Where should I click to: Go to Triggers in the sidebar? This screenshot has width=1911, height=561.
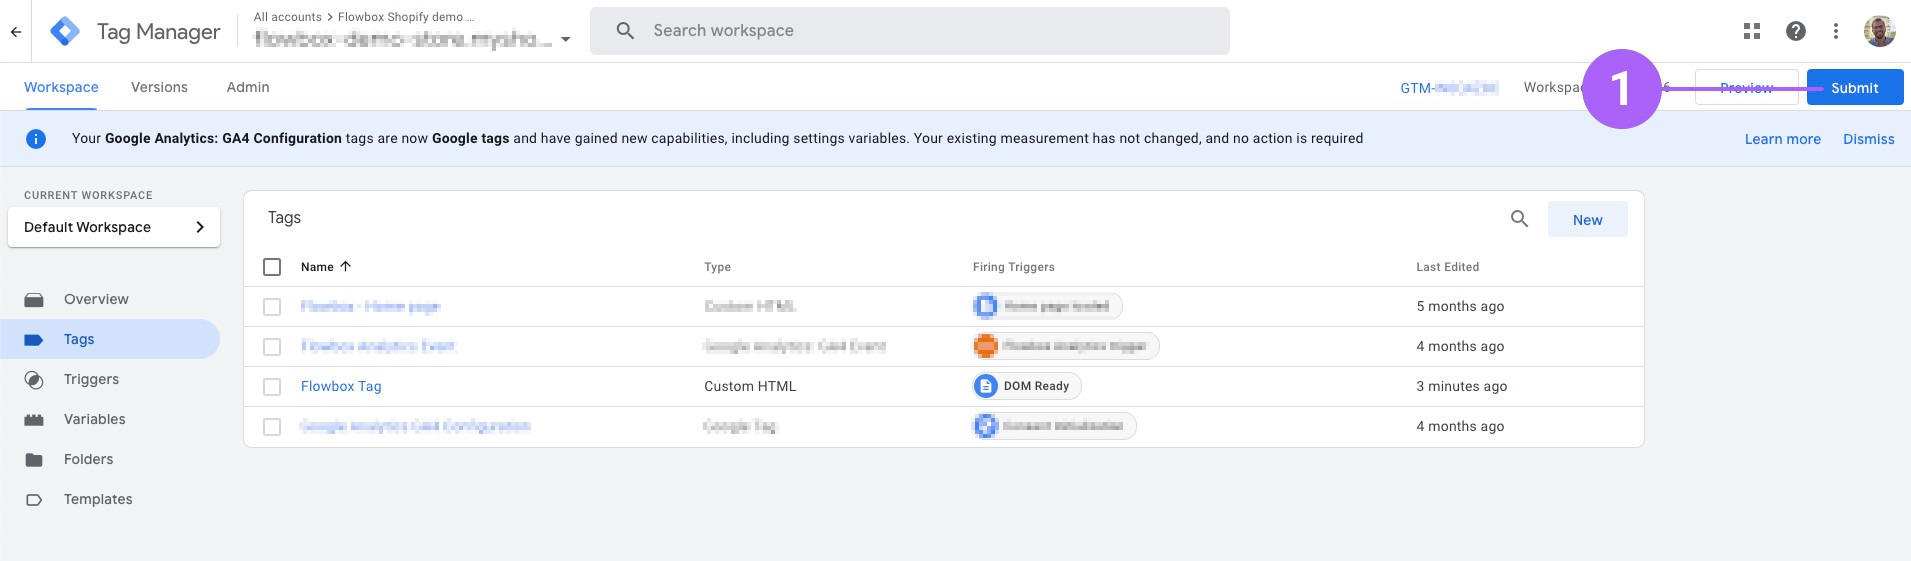coord(91,379)
